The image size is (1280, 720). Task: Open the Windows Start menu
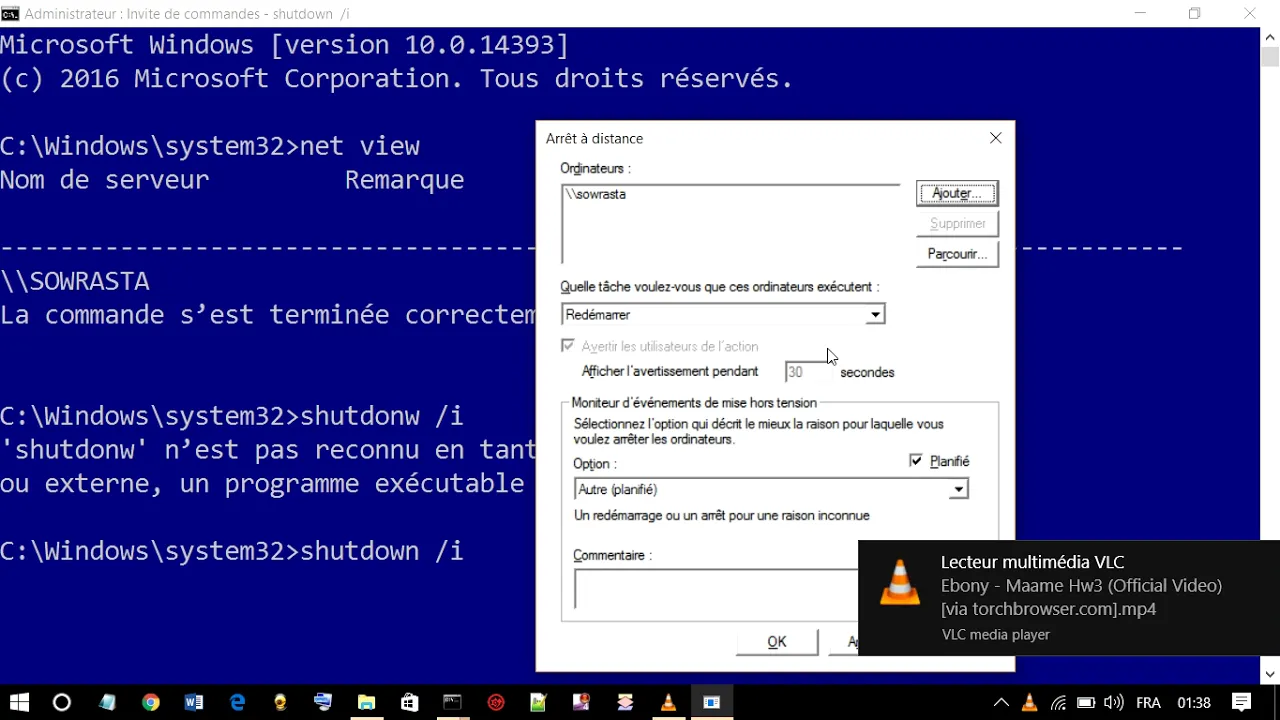click(19, 703)
